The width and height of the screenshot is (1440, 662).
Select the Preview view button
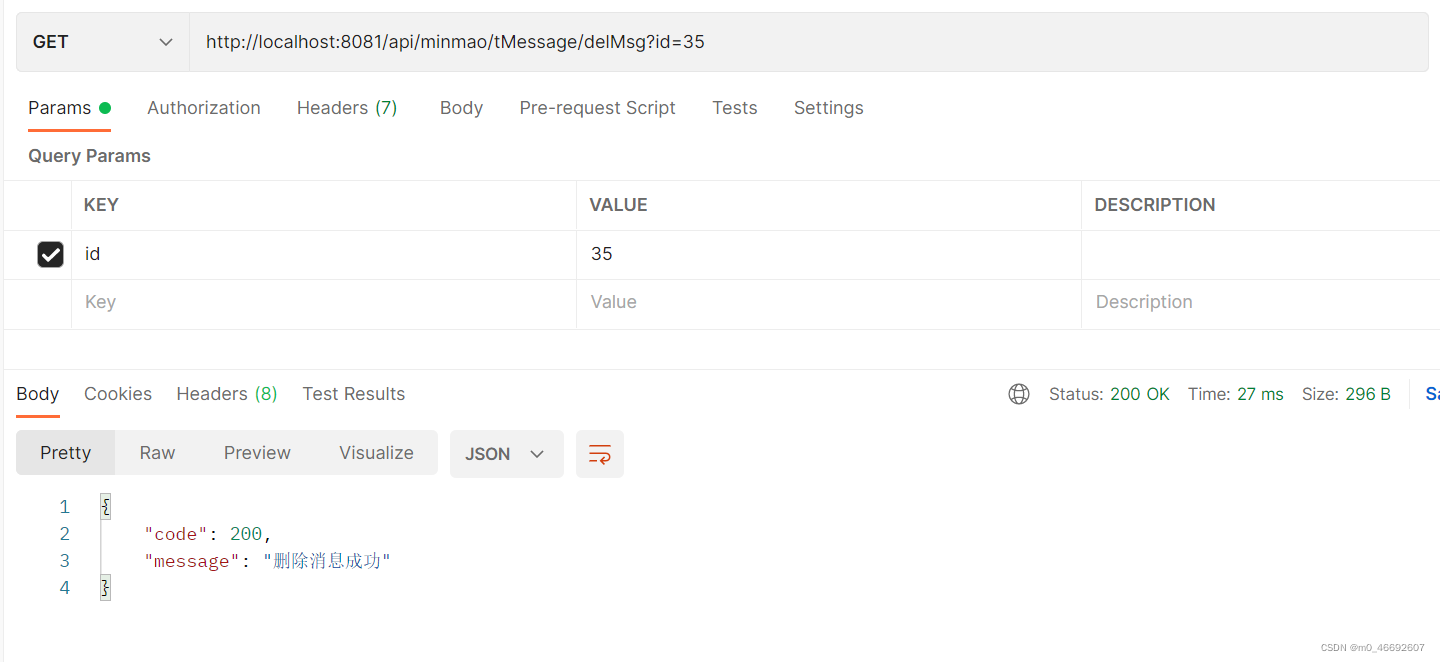(x=257, y=453)
